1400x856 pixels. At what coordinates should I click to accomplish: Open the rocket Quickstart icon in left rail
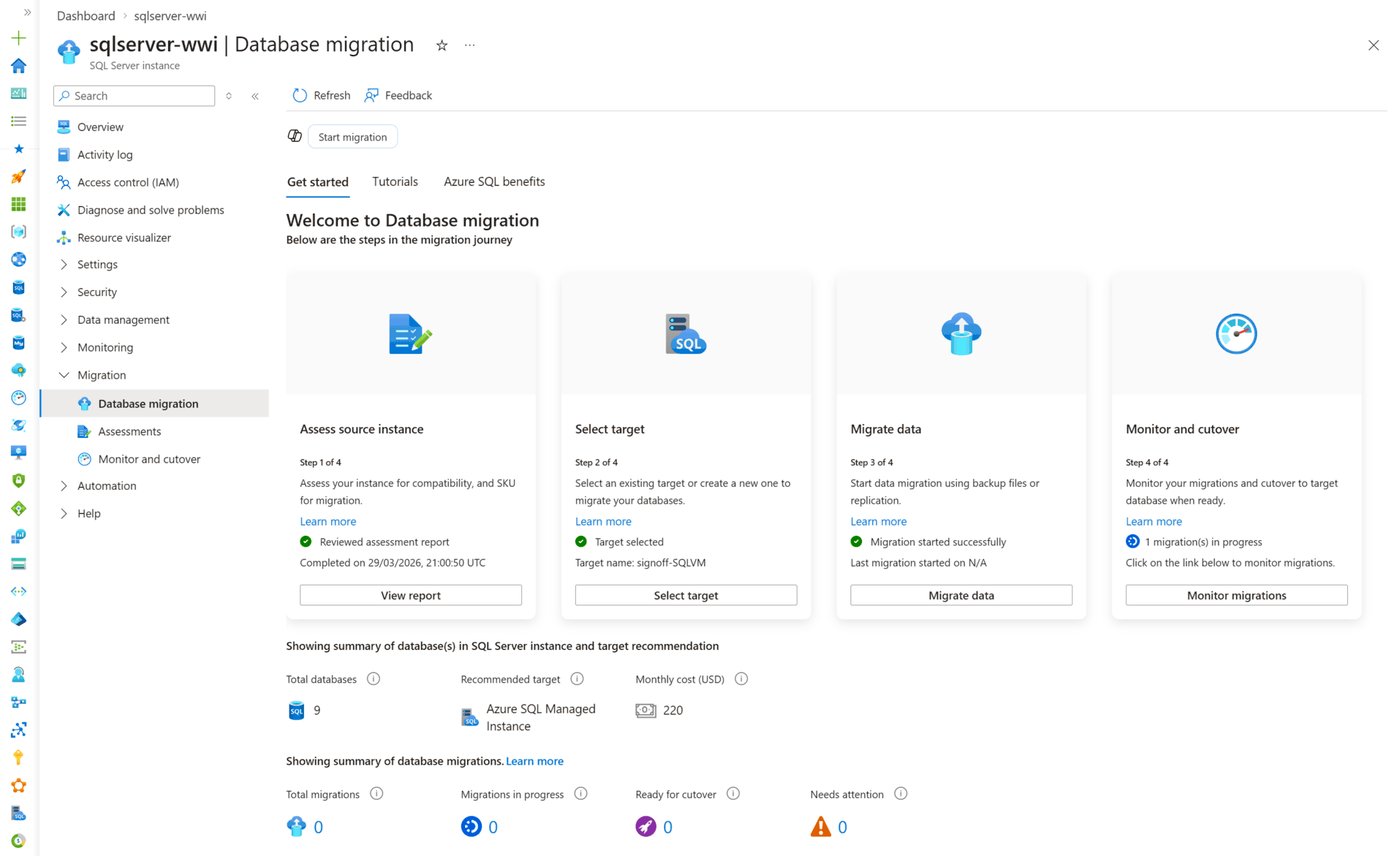(x=18, y=177)
